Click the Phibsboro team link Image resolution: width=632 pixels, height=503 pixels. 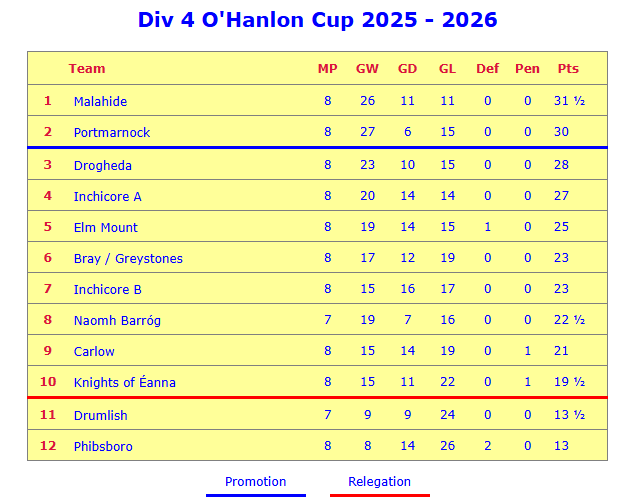click(x=102, y=446)
